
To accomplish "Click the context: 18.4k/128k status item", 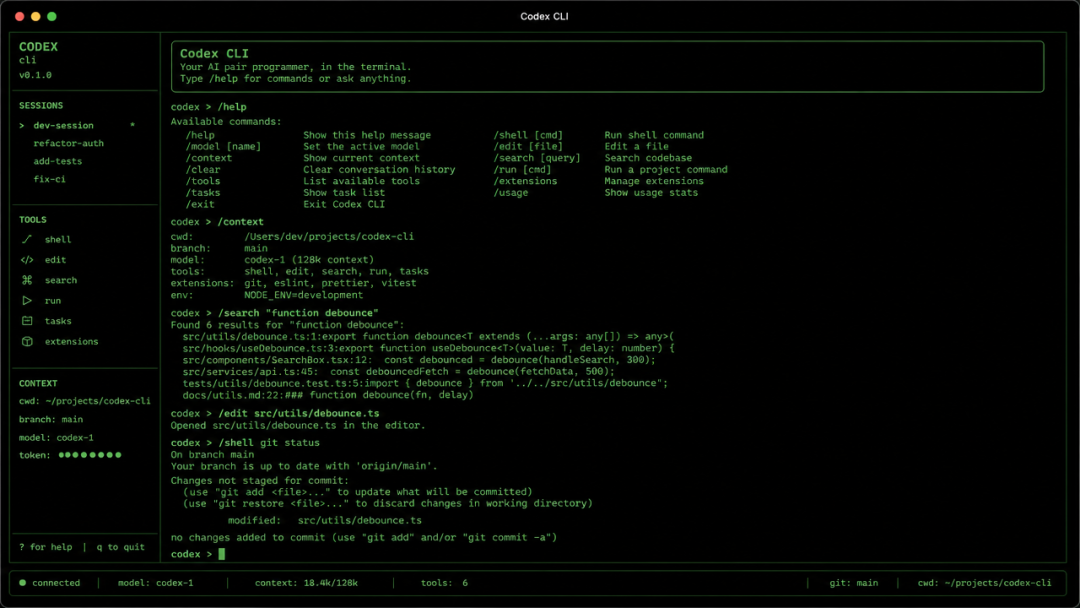I will tap(306, 583).
